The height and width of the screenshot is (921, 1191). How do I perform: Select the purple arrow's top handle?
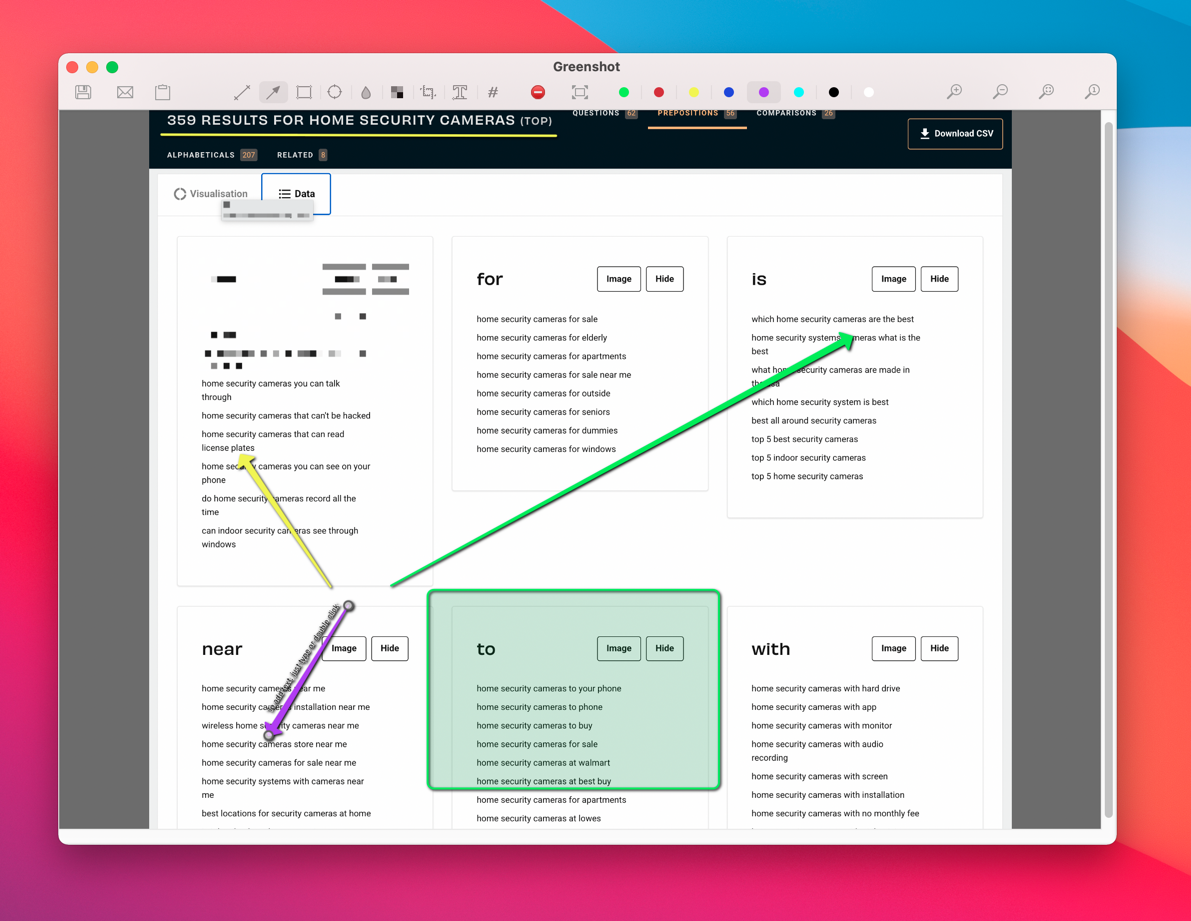(349, 606)
